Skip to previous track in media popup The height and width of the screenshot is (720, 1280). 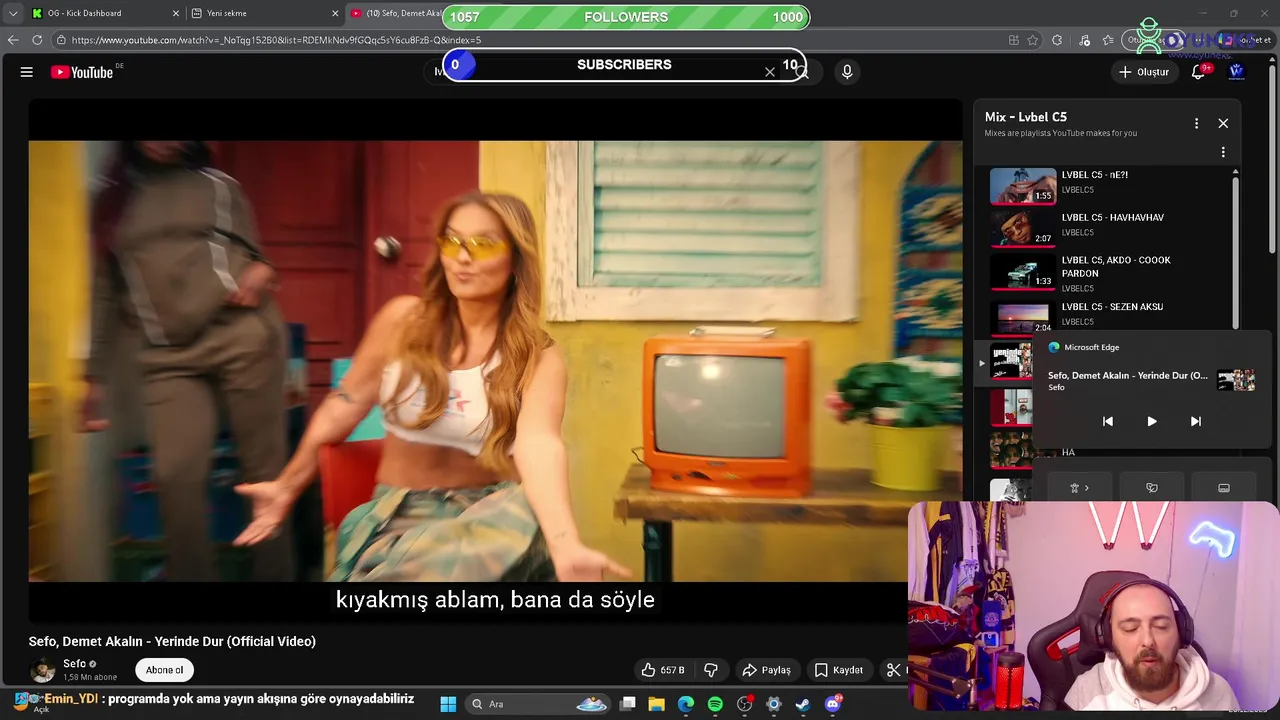click(1108, 421)
